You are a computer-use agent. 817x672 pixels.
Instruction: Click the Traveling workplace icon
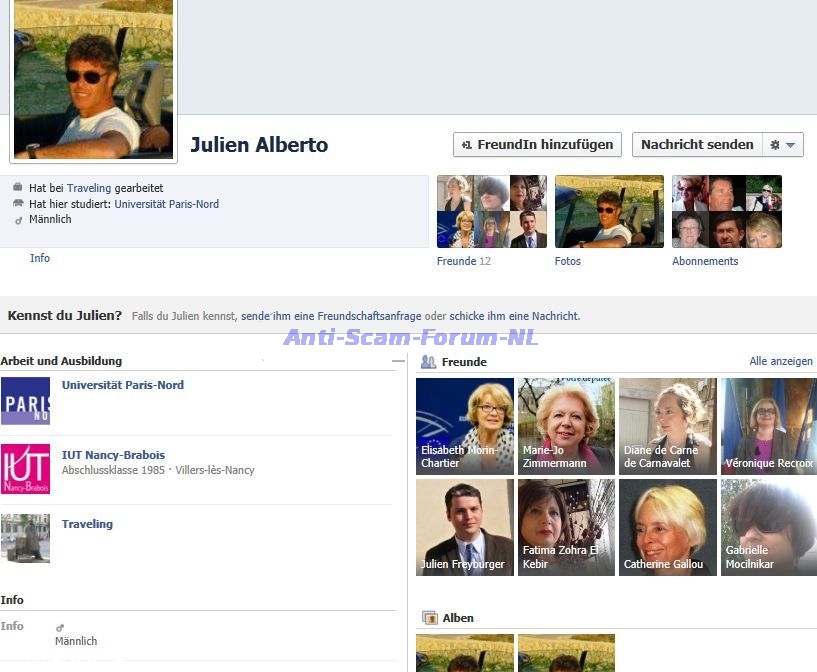pos(25,538)
